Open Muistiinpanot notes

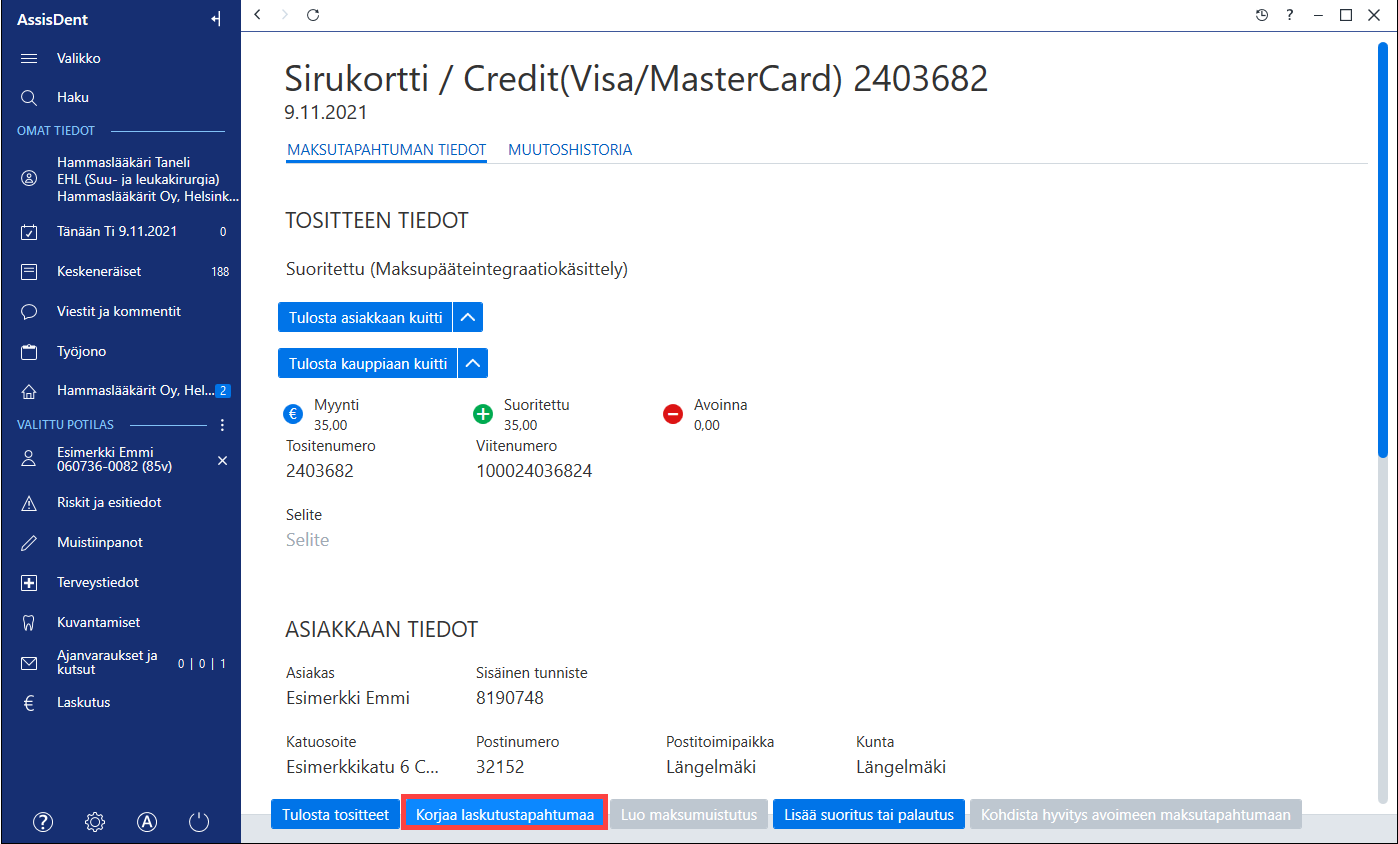coord(120,542)
